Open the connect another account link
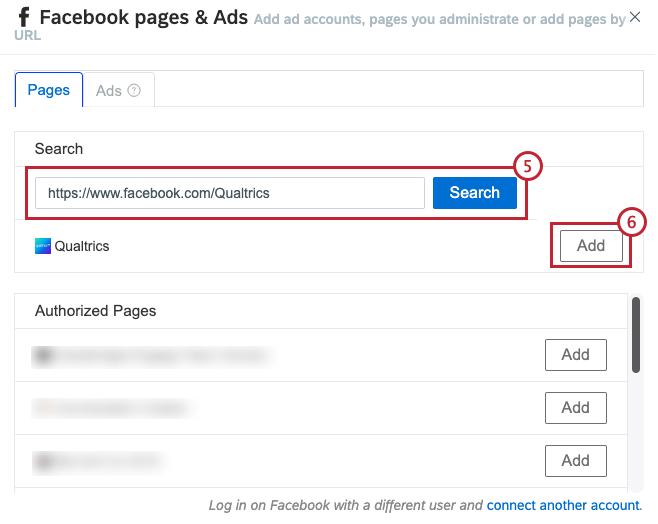Screen dimensions: 658x524 pyautogui.click(x=563, y=505)
